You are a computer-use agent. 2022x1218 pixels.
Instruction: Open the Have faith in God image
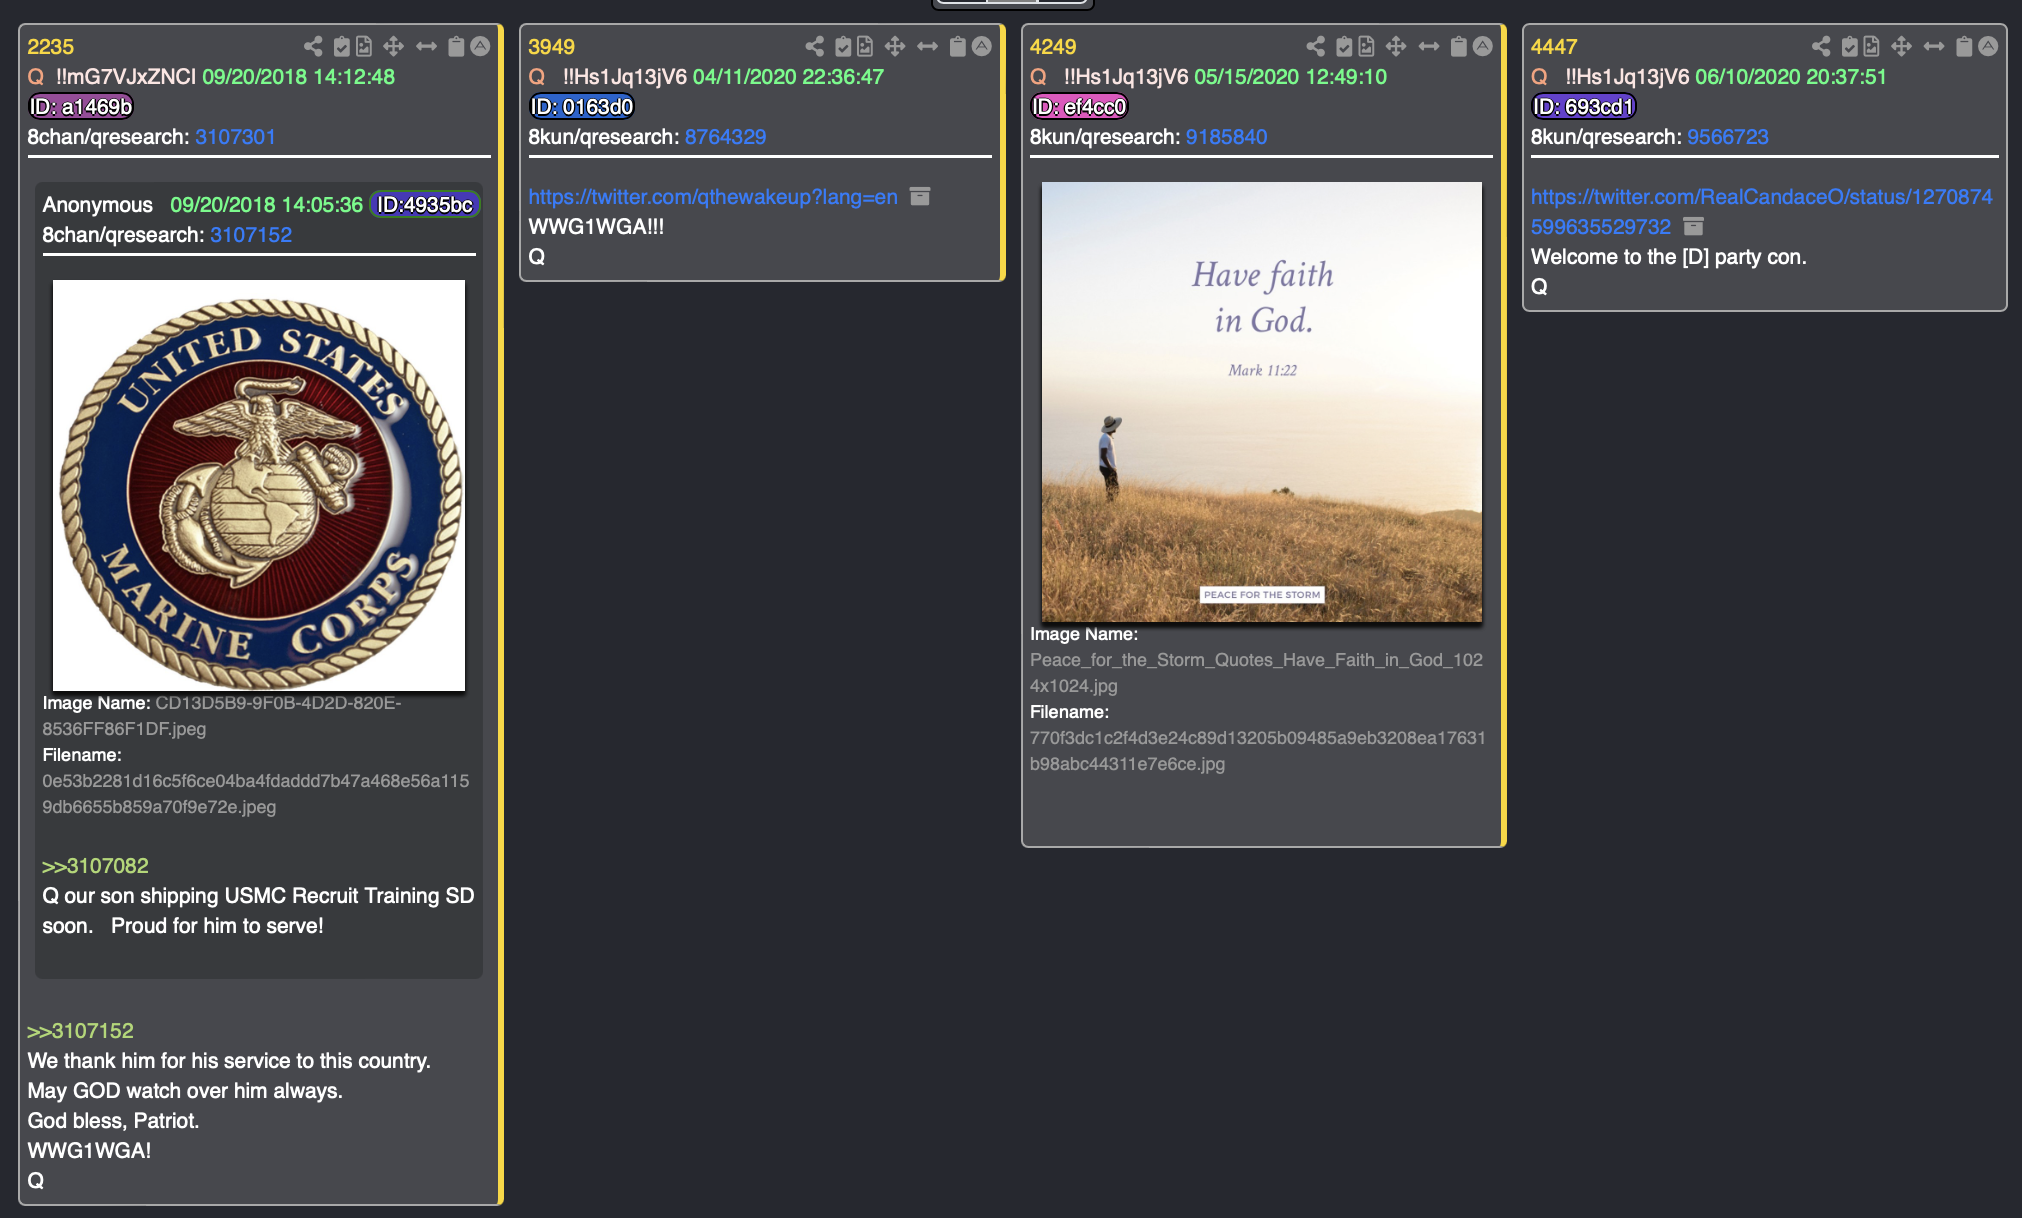(x=1262, y=402)
